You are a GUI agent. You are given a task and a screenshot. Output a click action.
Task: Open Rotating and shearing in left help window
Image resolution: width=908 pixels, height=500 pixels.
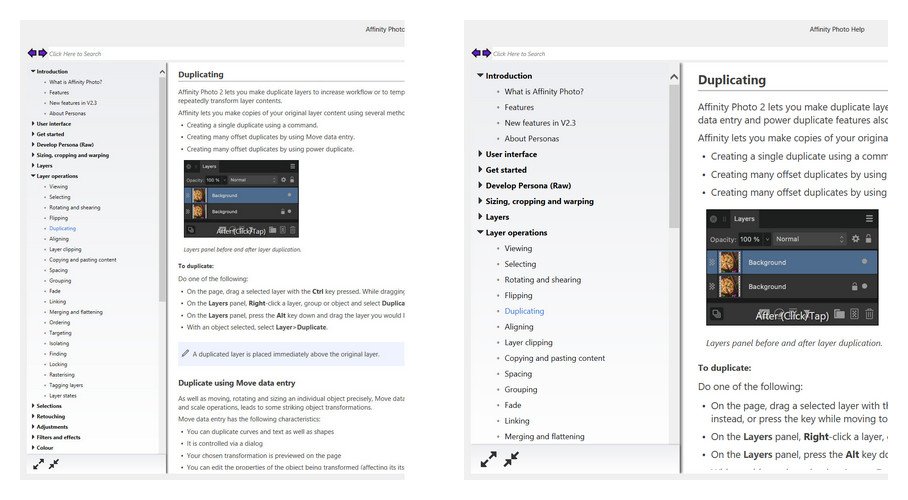(x=75, y=207)
